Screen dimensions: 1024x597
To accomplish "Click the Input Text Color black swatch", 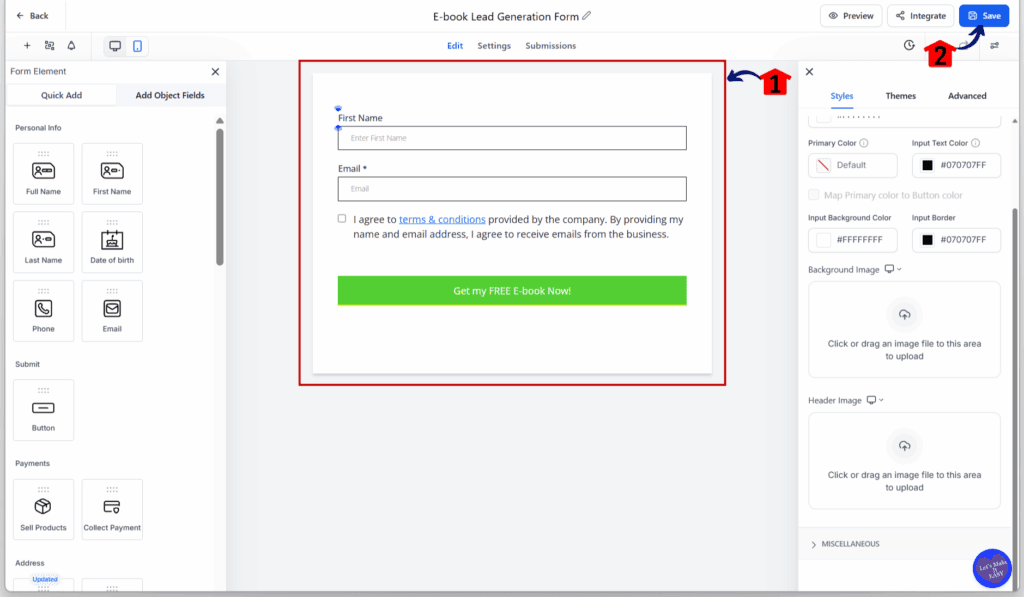I will point(927,165).
